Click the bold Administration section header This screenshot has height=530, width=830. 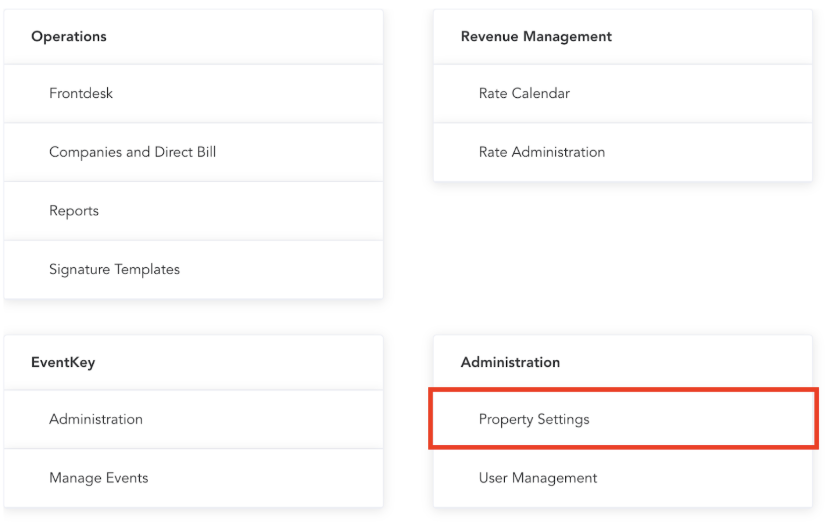(510, 362)
